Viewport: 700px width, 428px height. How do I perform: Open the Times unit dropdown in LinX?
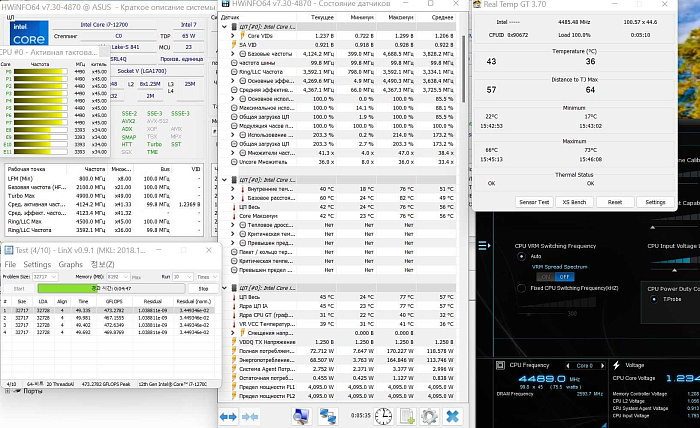[x=207, y=277]
